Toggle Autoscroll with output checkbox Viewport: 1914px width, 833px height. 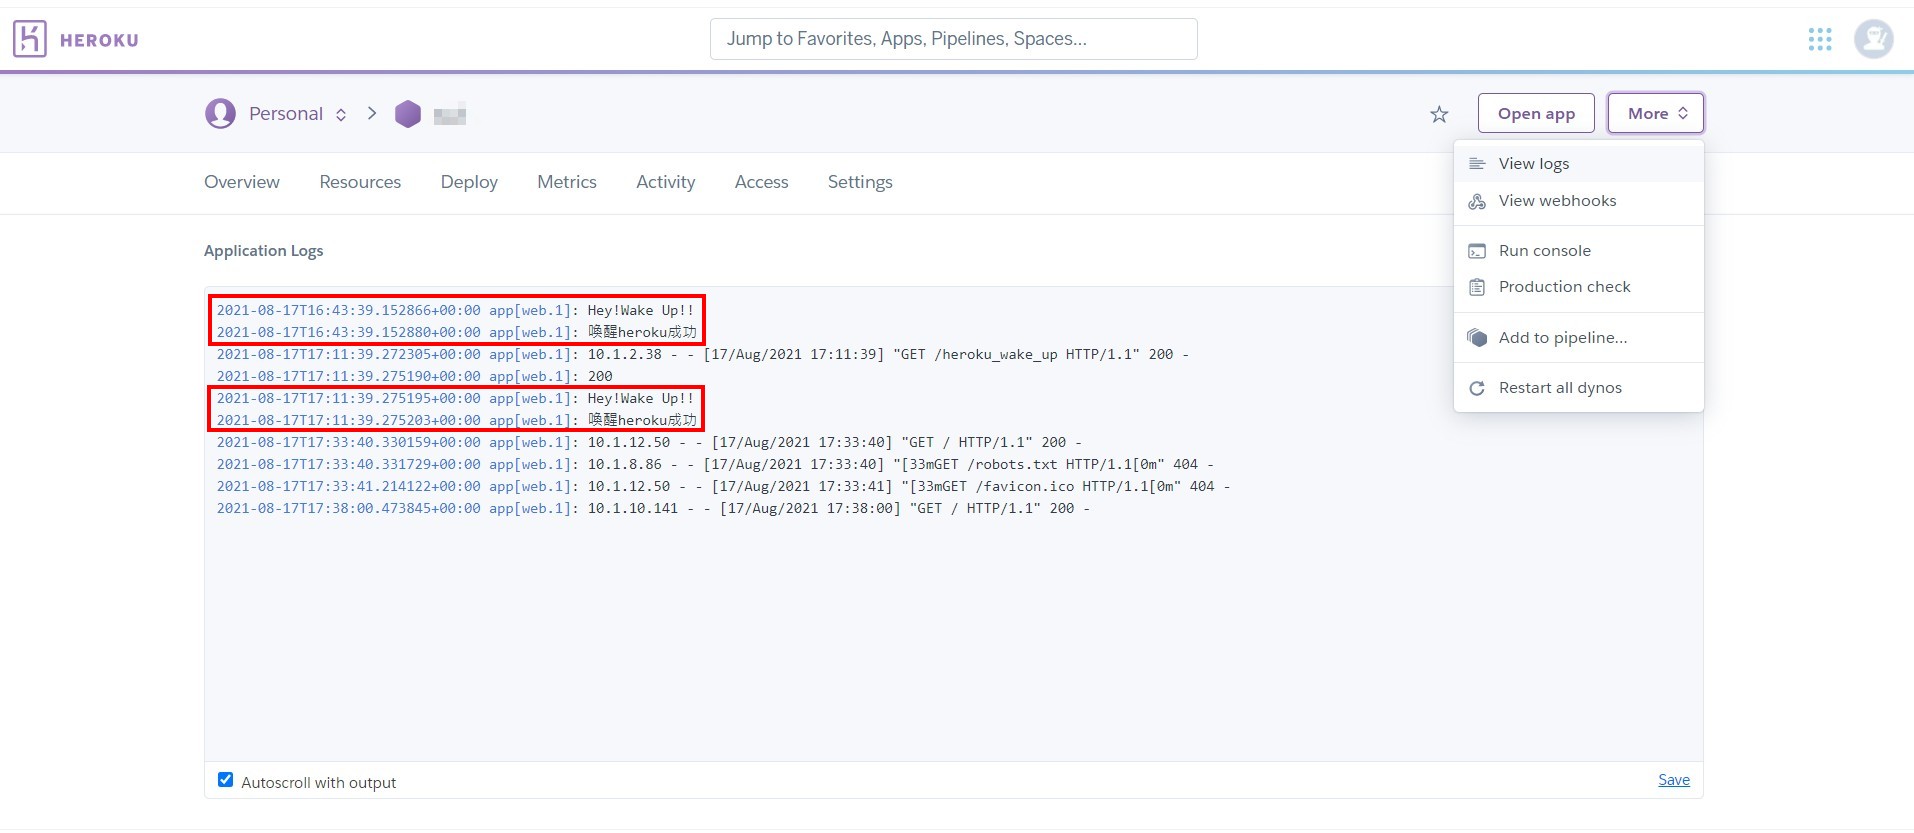pos(226,780)
